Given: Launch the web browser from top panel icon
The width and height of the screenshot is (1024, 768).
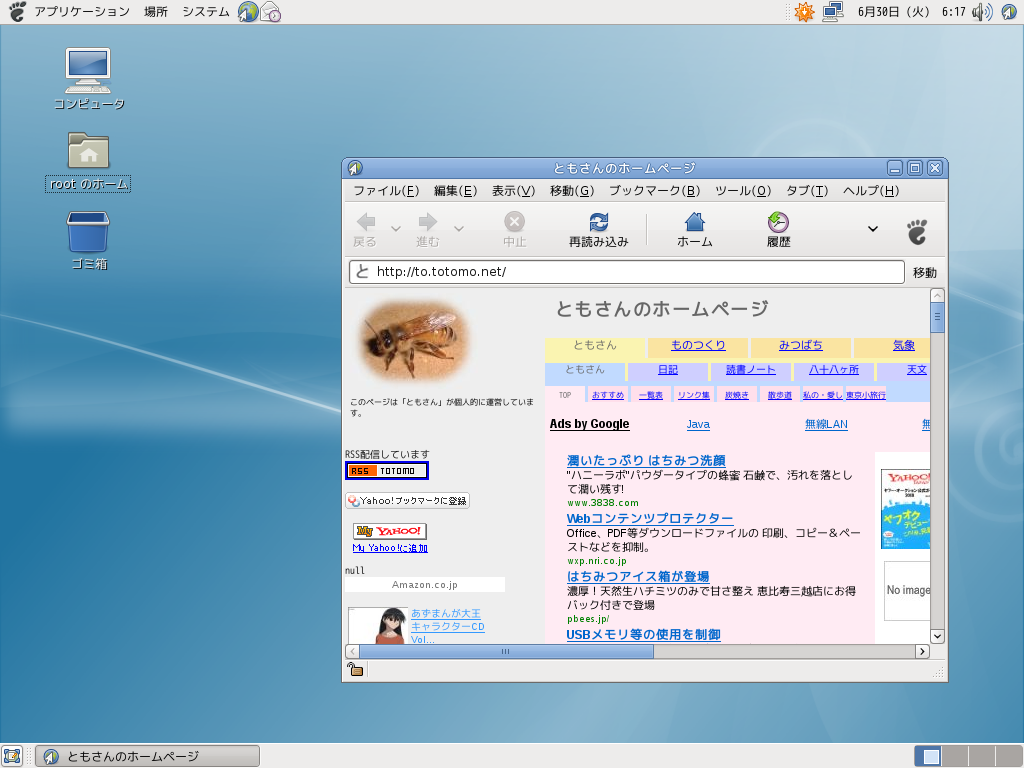Looking at the screenshot, I should click(248, 12).
